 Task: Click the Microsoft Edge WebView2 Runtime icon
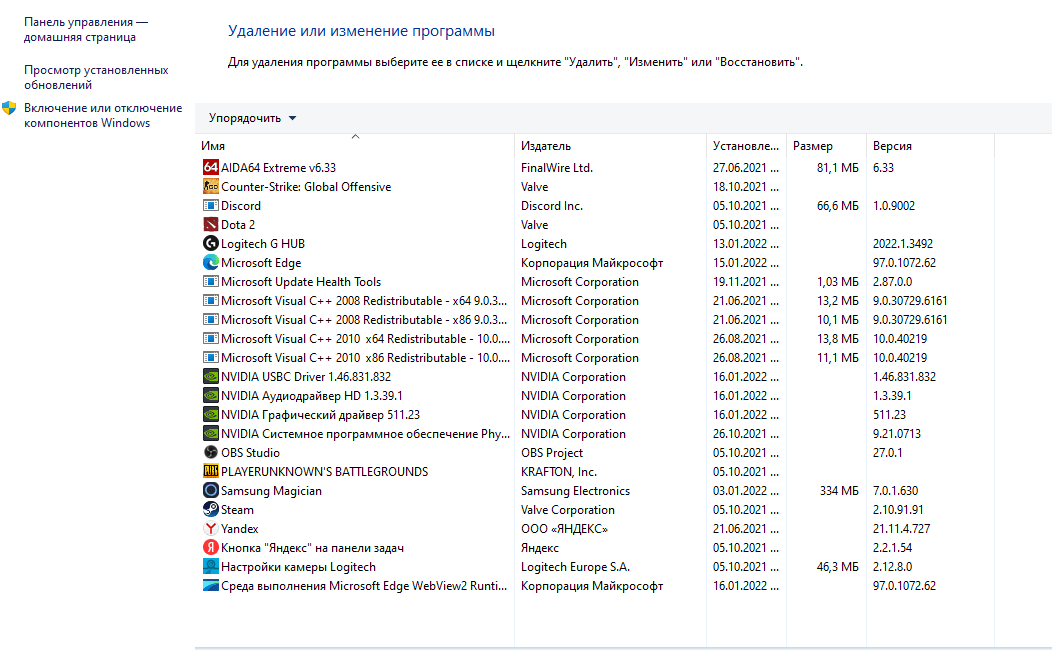tap(211, 585)
